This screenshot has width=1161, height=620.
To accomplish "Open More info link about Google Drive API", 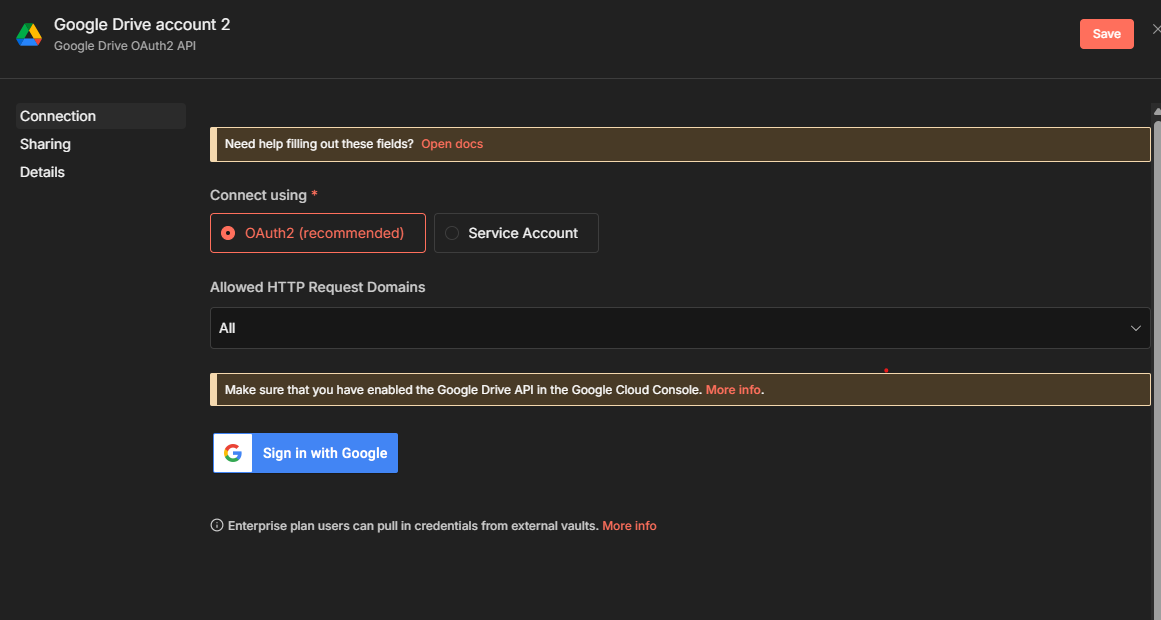I will 733,389.
